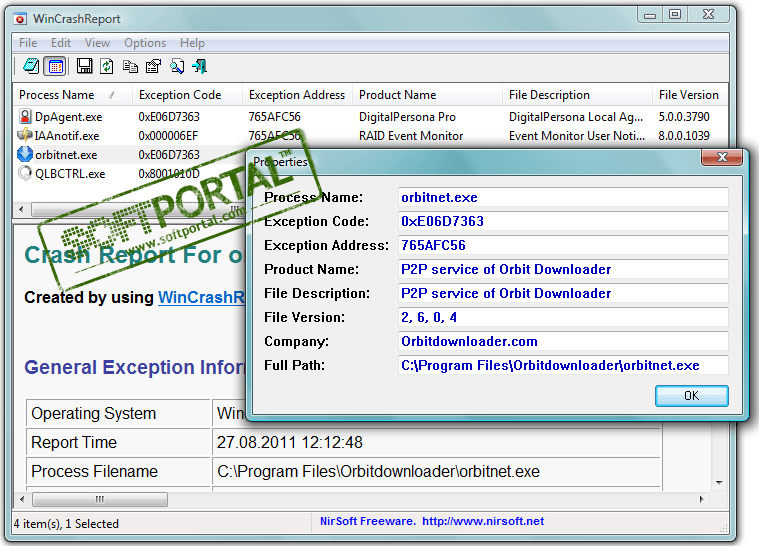Click the report pane down scroll arrow
Screen dimensions: 759x546
(x=719, y=483)
